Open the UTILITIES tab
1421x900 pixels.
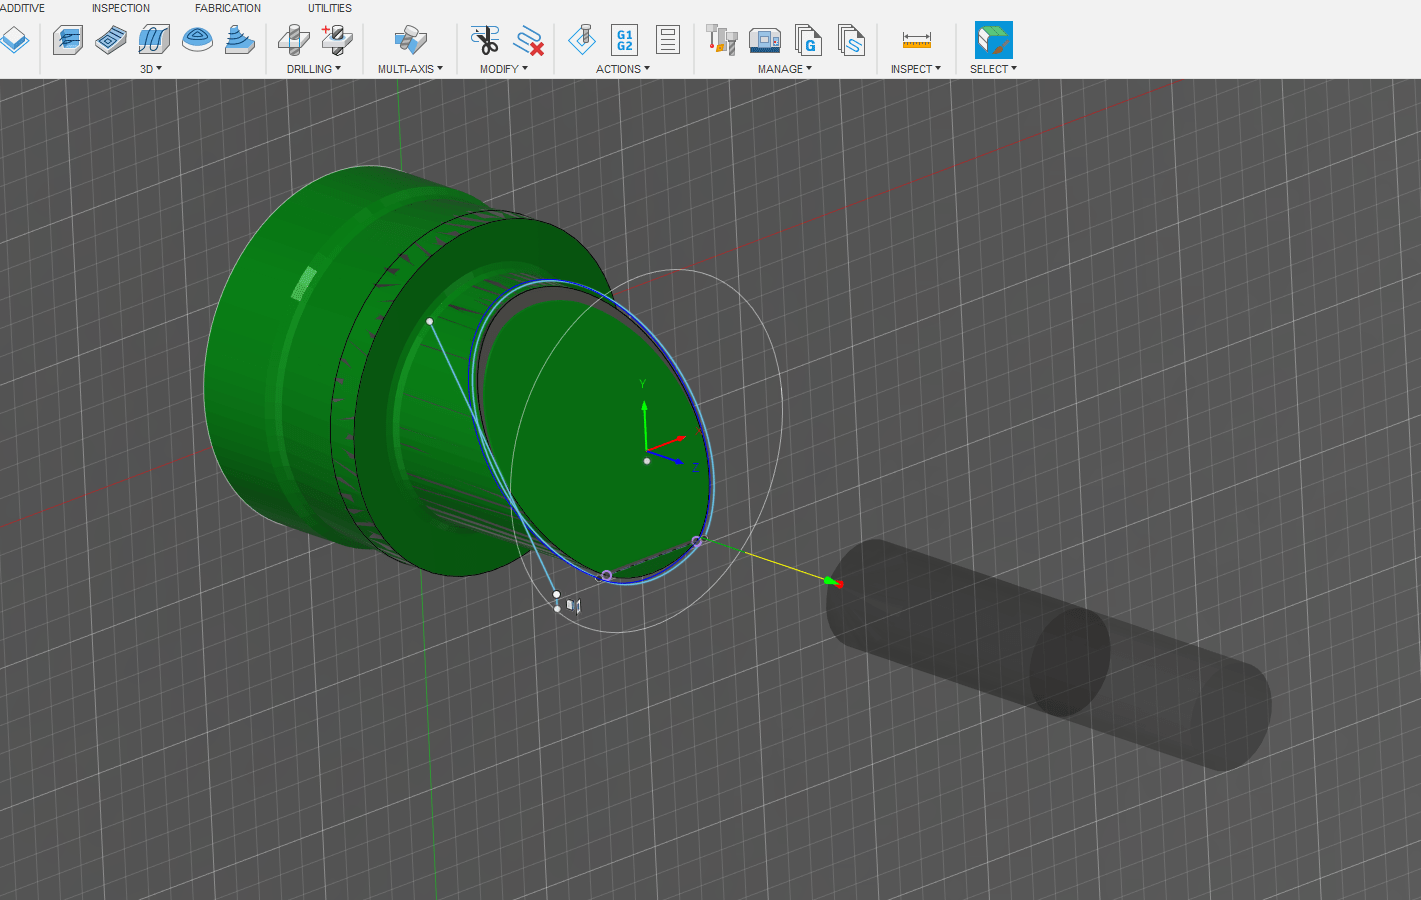[x=329, y=8]
